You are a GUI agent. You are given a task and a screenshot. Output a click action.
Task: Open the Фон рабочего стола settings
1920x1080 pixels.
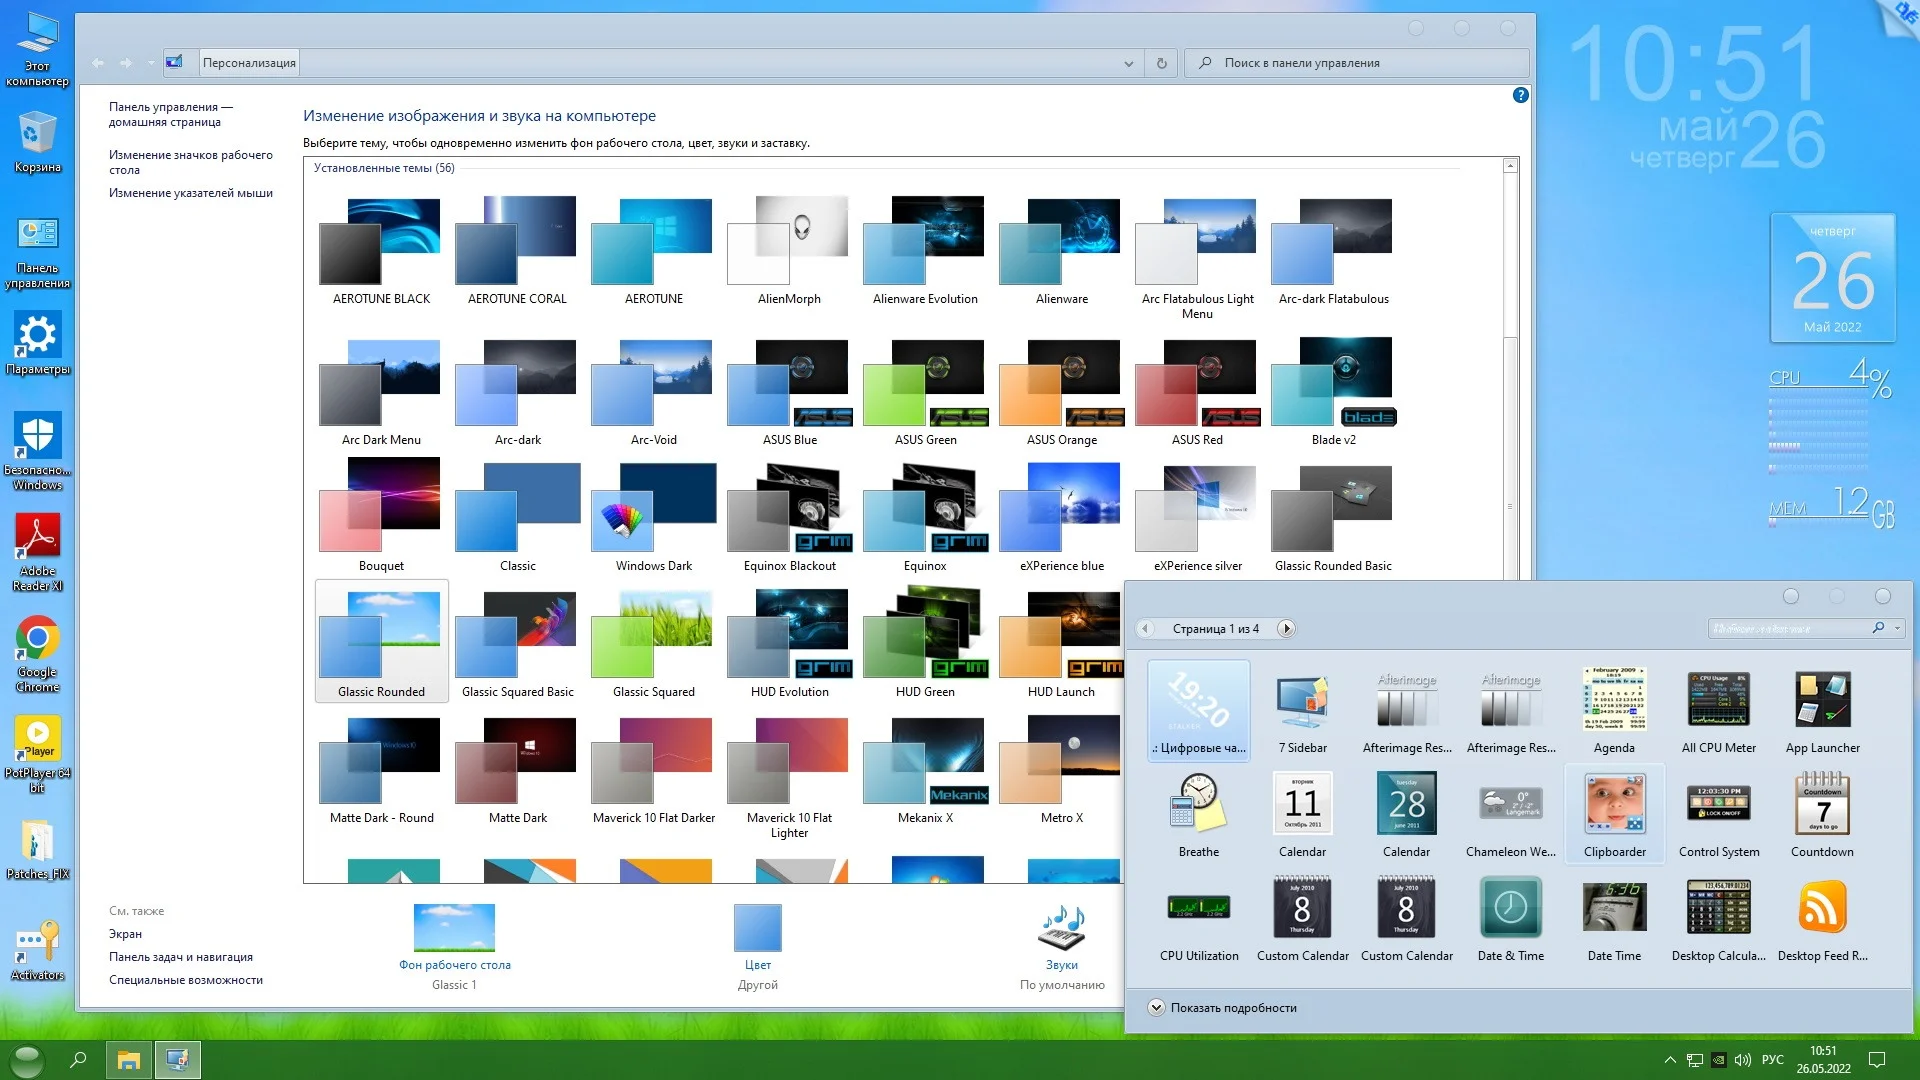tap(454, 928)
